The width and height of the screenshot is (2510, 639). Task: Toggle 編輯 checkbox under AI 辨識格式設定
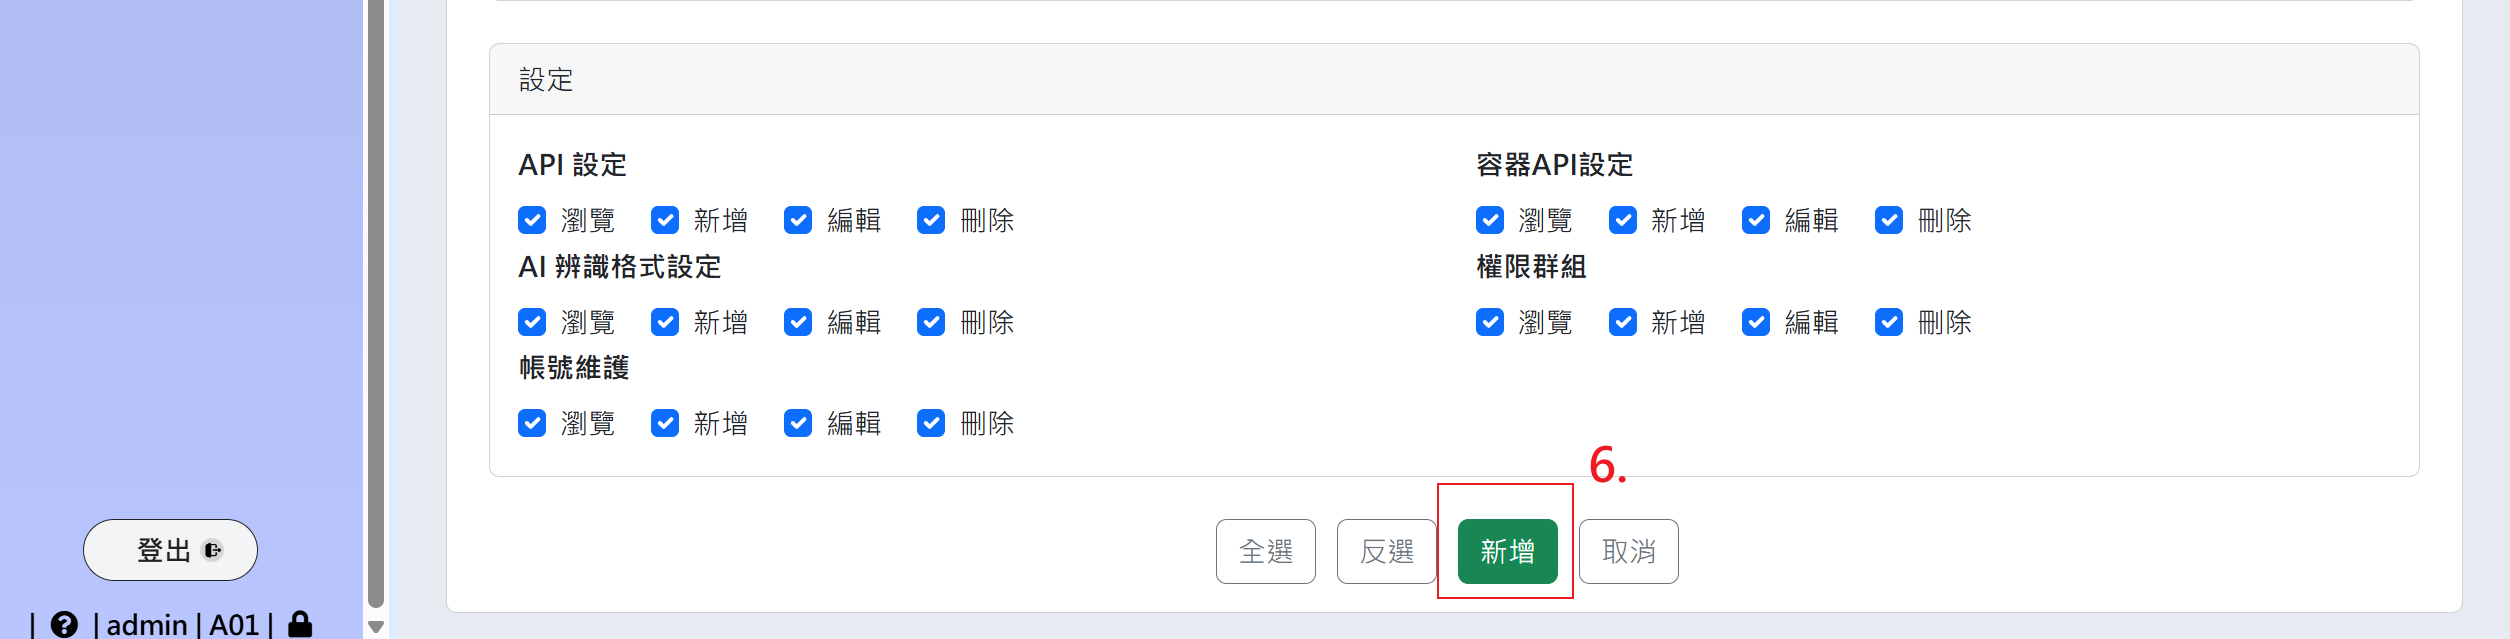798,322
